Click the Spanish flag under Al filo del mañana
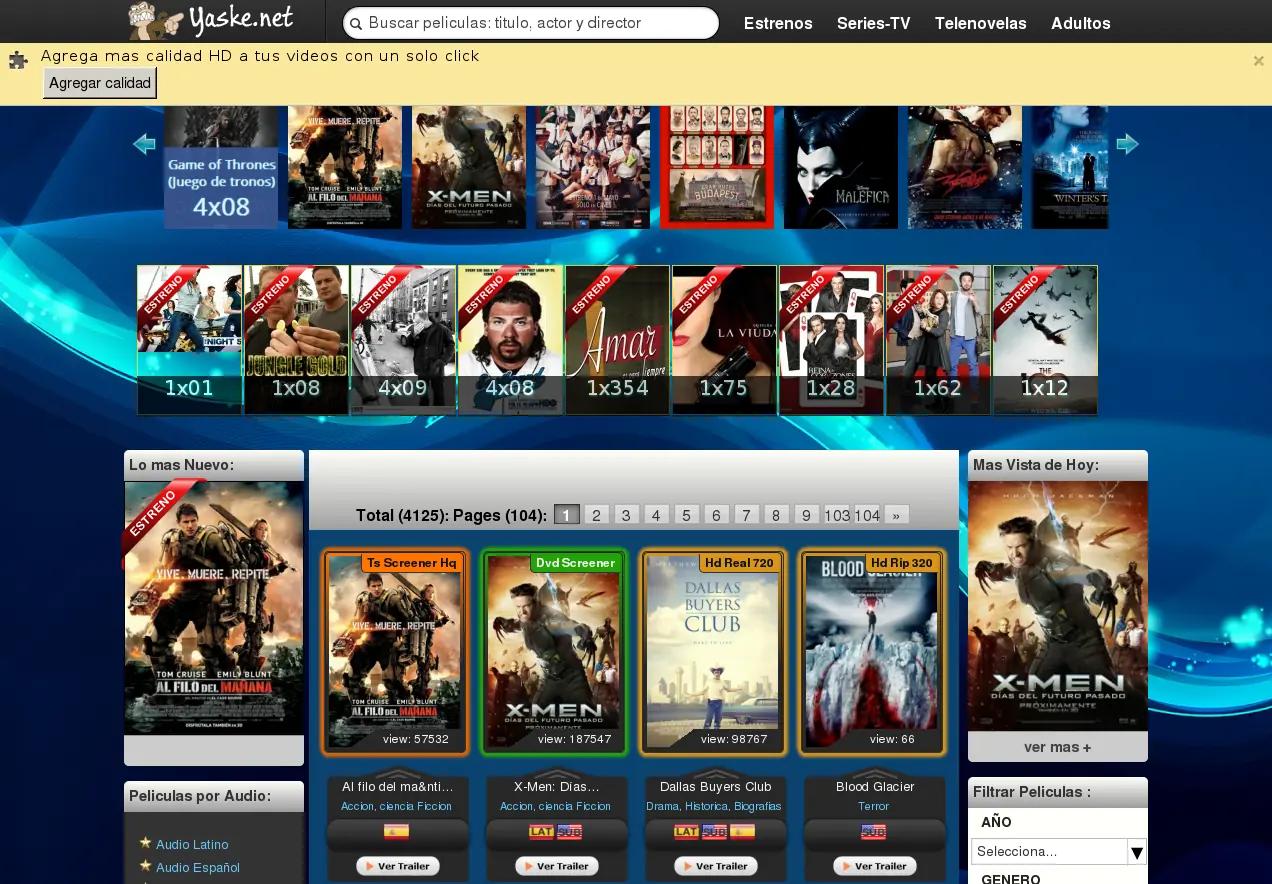The width and height of the screenshot is (1272, 884). [x=397, y=832]
